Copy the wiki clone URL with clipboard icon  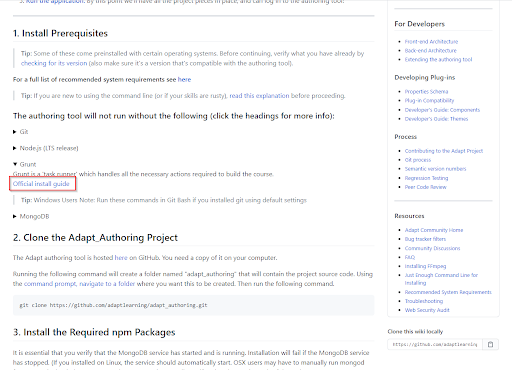(x=490, y=344)
